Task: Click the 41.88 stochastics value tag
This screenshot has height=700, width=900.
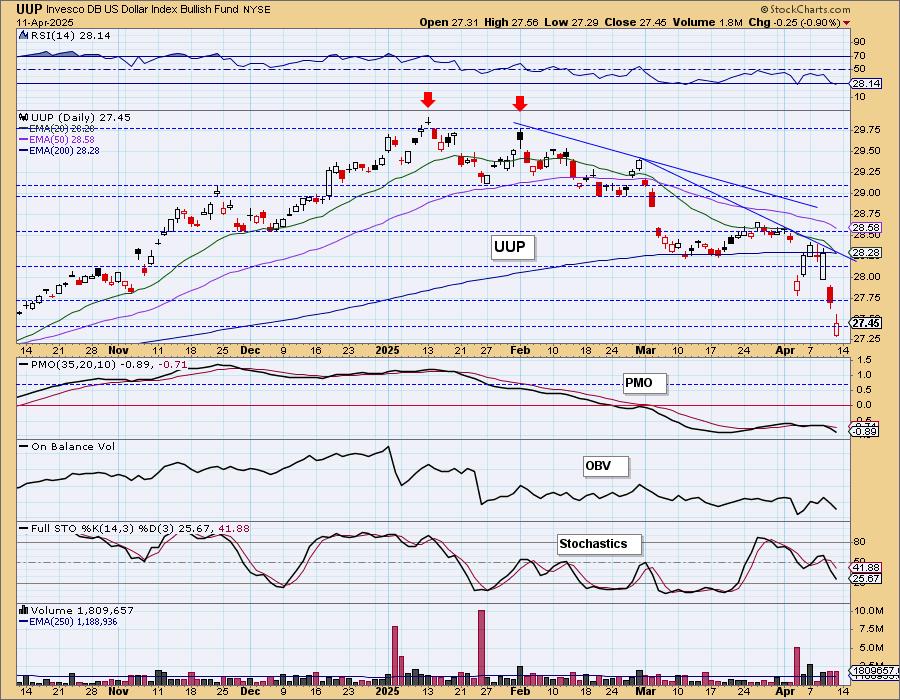Action: tap(866, 567)
